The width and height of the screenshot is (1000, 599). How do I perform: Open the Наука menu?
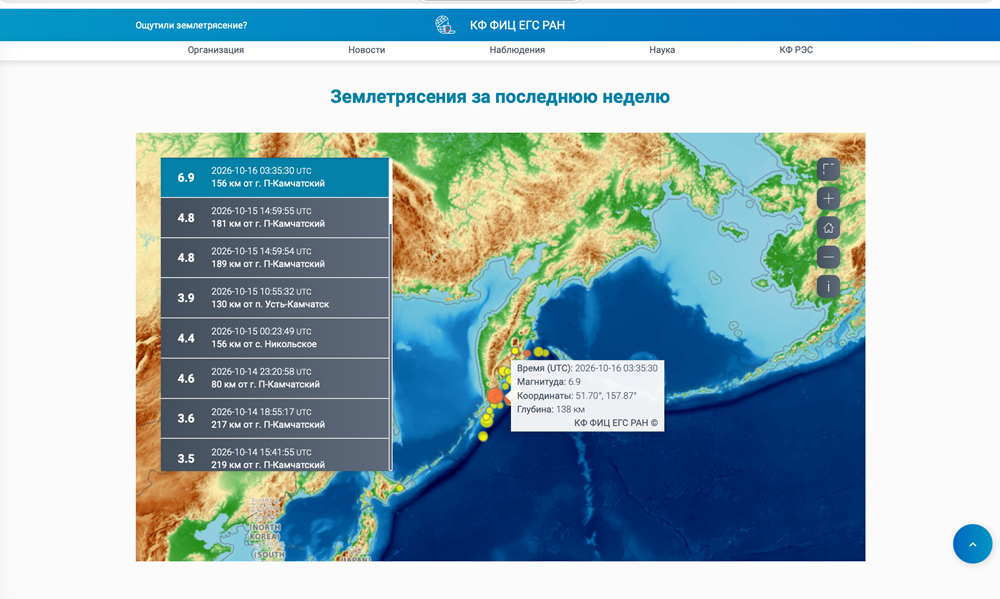[662, 50]
